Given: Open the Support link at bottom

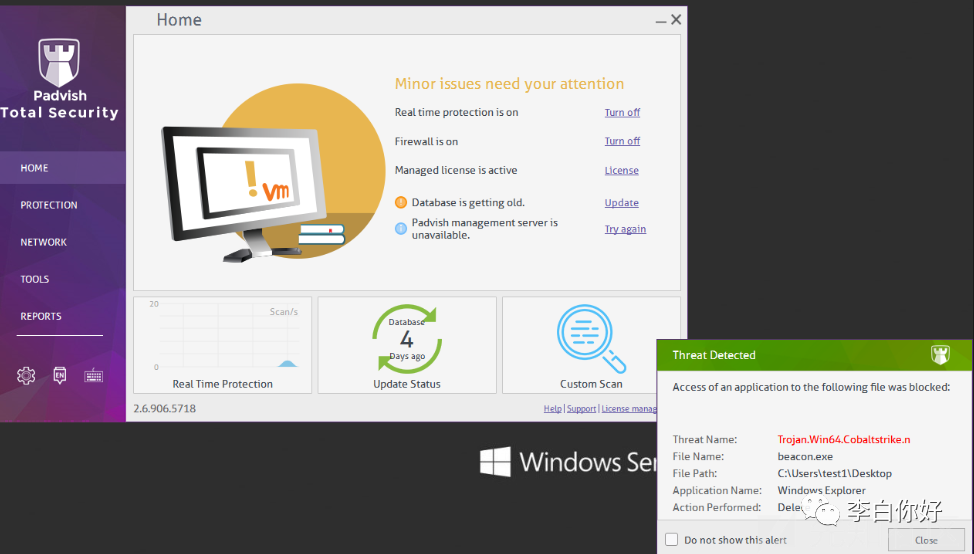Looking at the screenshot, I should tap(581, 409).
